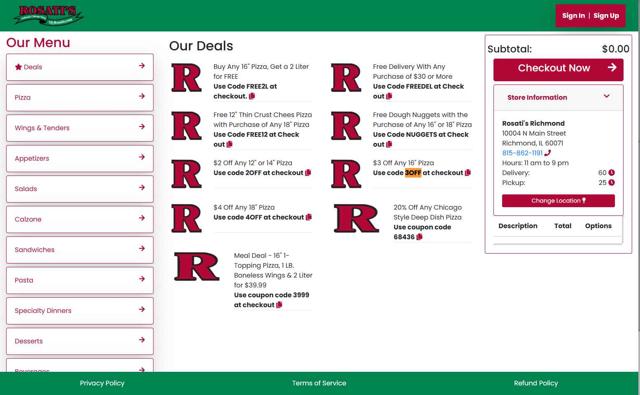Open the Deals menu category
This screenshot has height=395, width=640.
[80, 67]
